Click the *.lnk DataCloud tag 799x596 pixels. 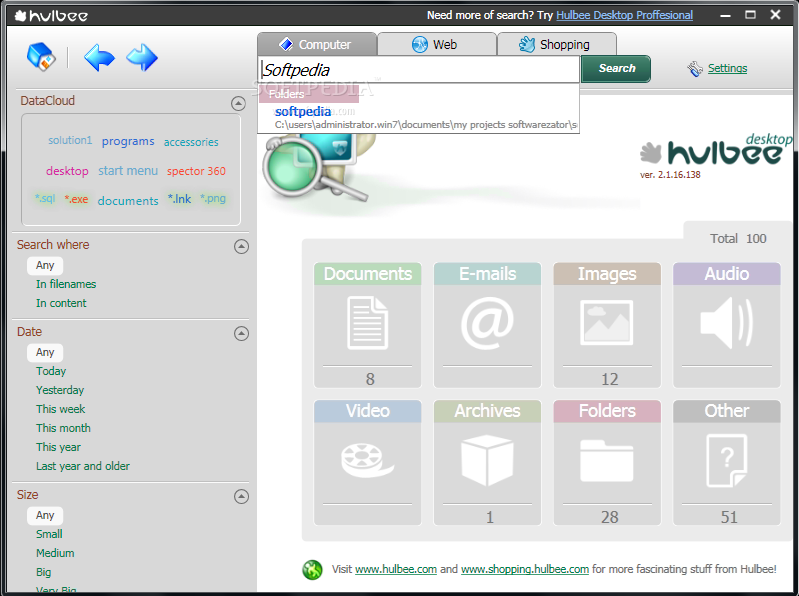[x=179, y=199]
